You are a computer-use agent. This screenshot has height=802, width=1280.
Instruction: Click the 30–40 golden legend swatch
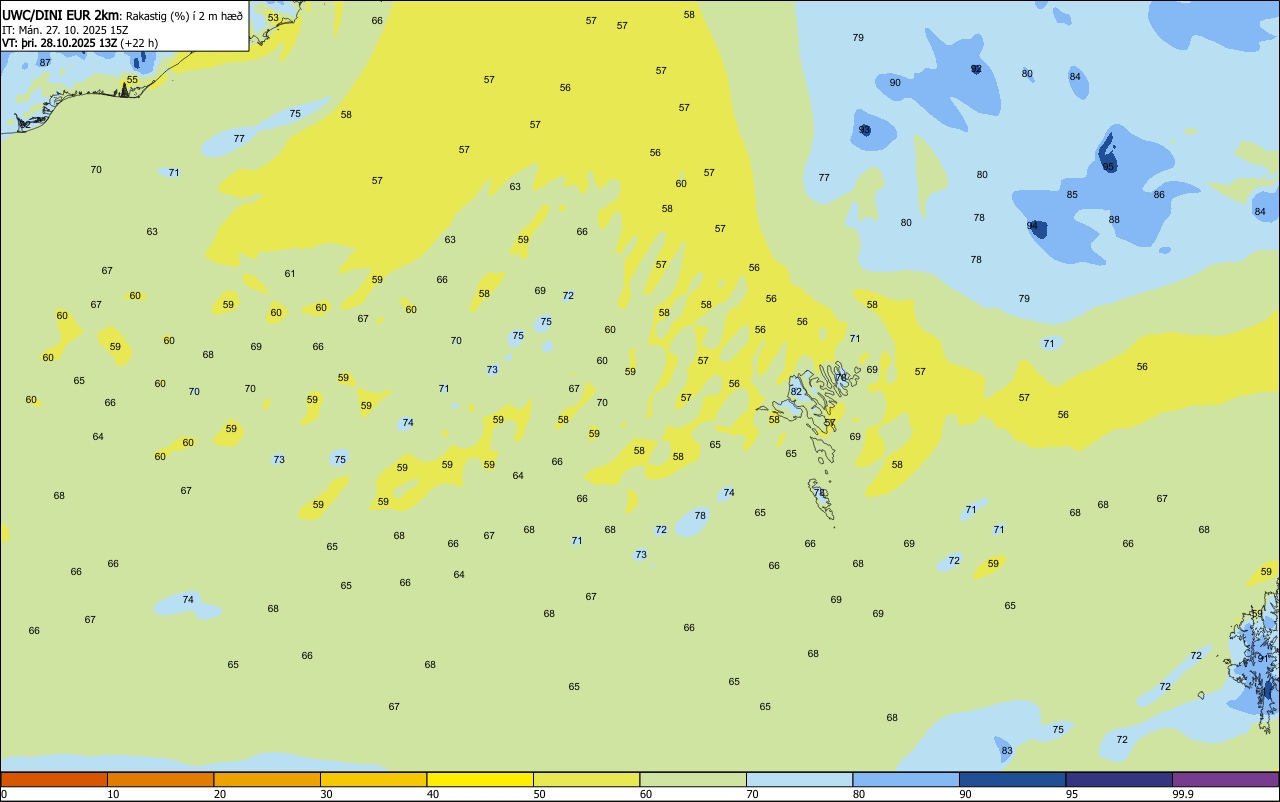tap(373, 779)
